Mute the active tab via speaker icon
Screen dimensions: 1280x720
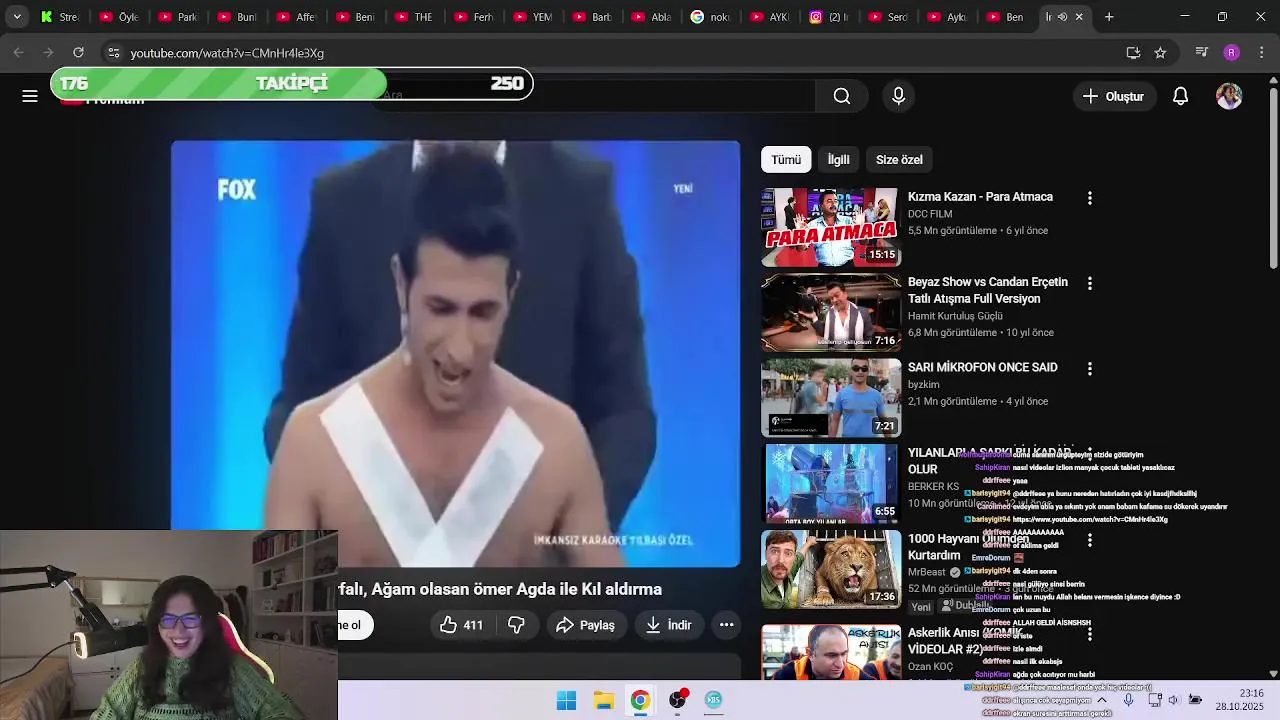(1062, 17)
